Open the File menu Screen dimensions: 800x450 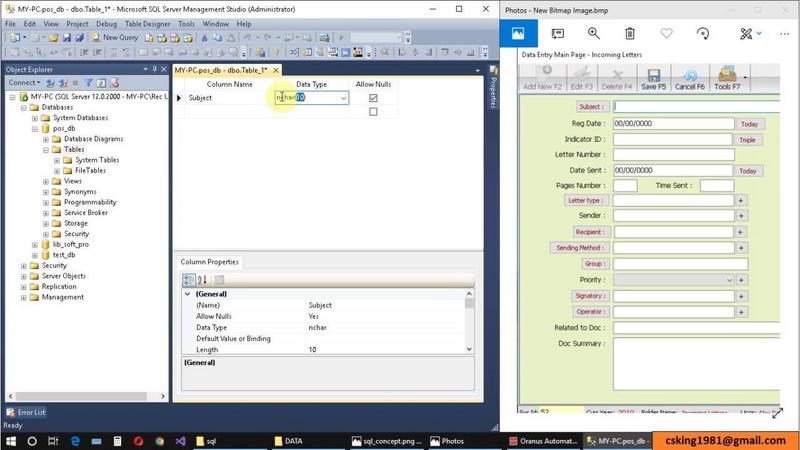(x=10, y=24)
